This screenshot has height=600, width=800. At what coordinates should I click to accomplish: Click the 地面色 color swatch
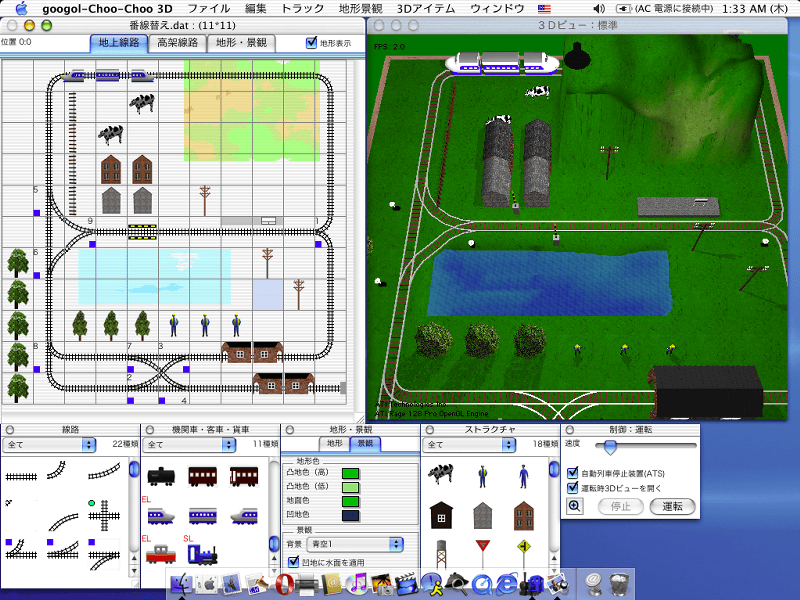click(351, 502)
